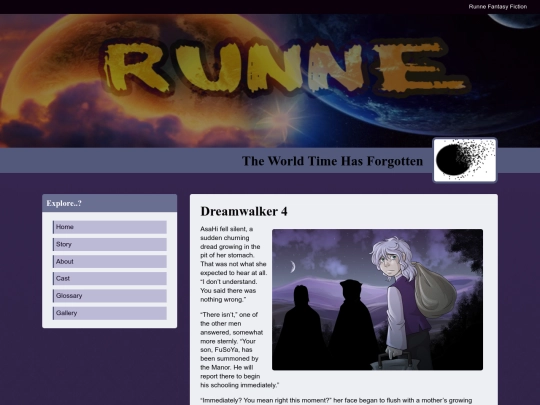The image size is (540, 405).
Task: Open the Home navigation link
Action: (x=110, y=227)
